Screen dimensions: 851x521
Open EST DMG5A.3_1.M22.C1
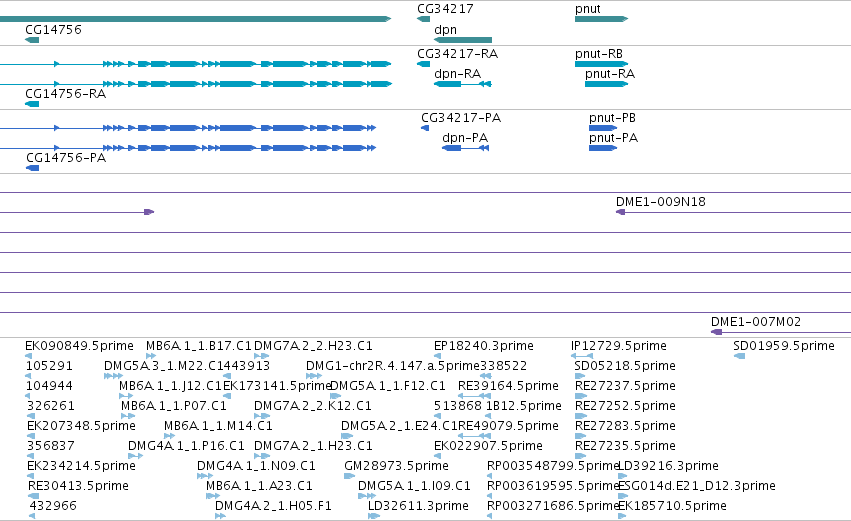point(163,366)
